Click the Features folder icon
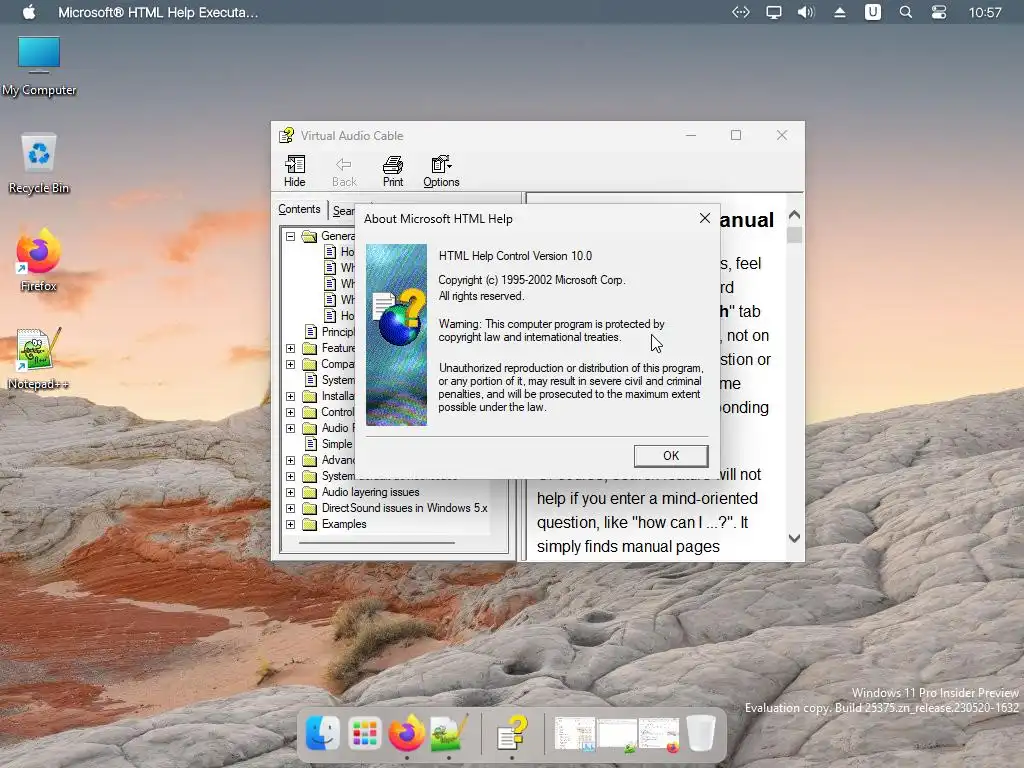This screenshot has width=1024, height=768. point(310,348)
